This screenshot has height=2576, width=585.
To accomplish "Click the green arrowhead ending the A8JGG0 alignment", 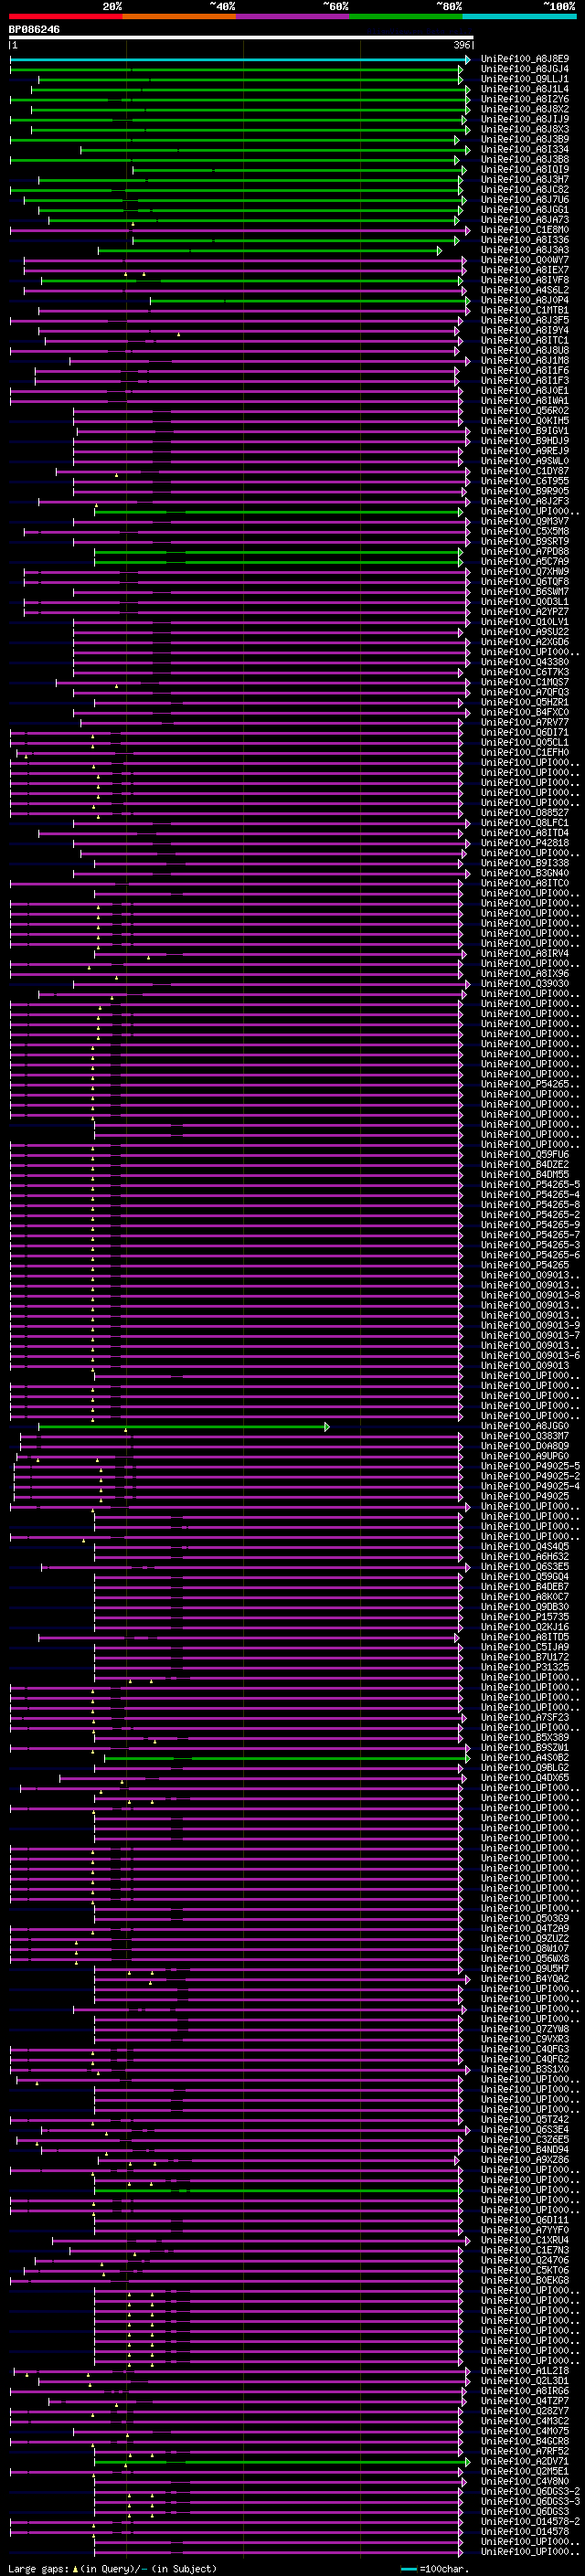I will click(327, 1427).
